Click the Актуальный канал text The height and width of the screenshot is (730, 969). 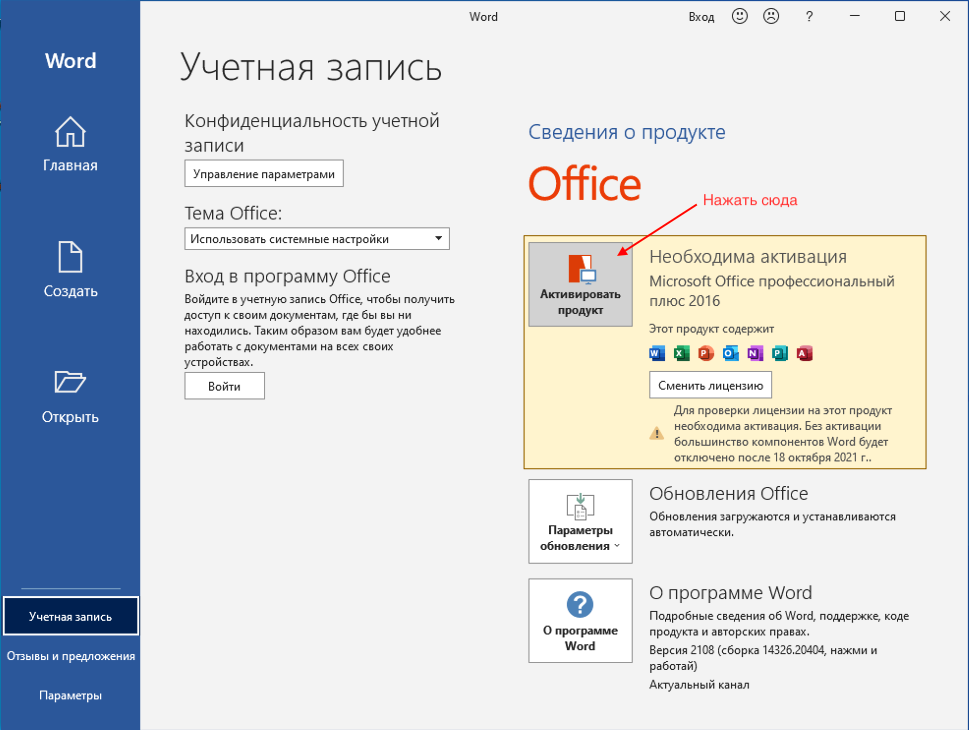pos(699,684)
